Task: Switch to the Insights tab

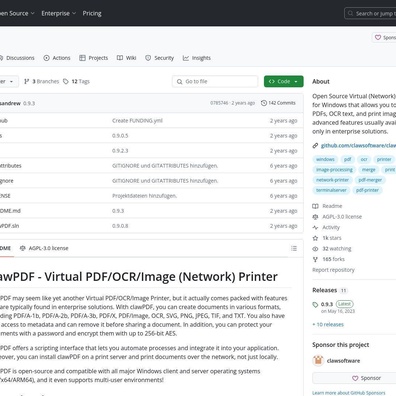Action: [x=197, y=58]
